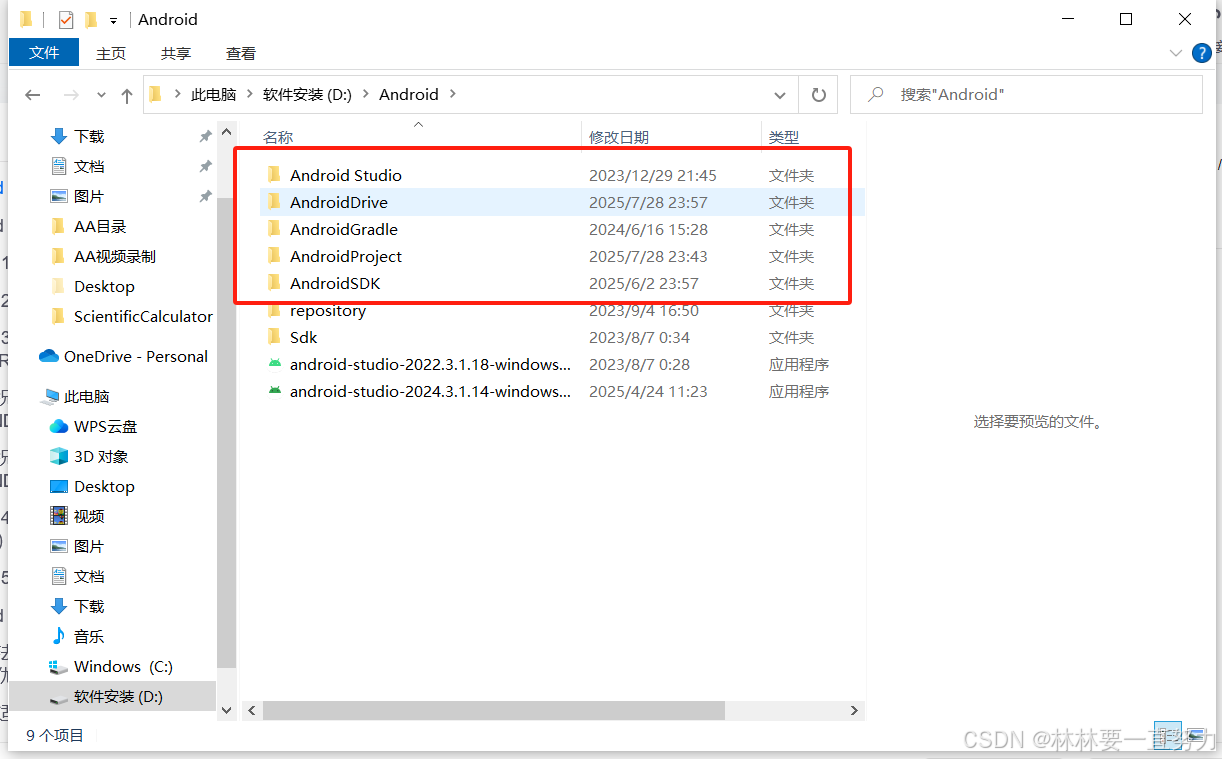Click the horizontal scrollbar left arrow

pos(252,710)
